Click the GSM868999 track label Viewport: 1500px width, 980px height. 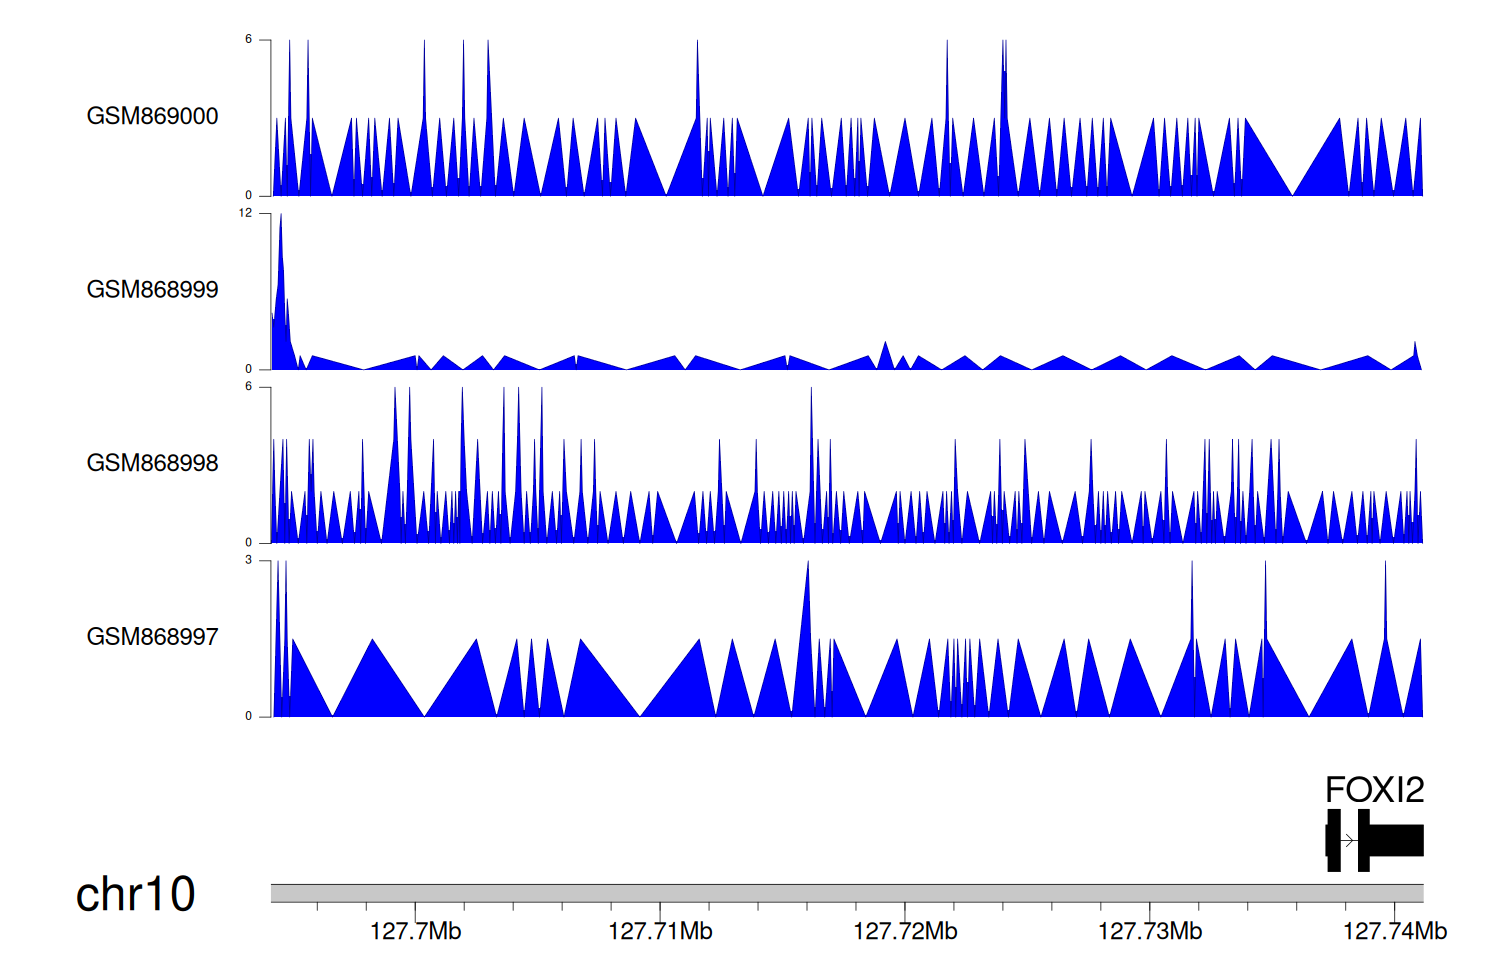click(x=152, y=290)
